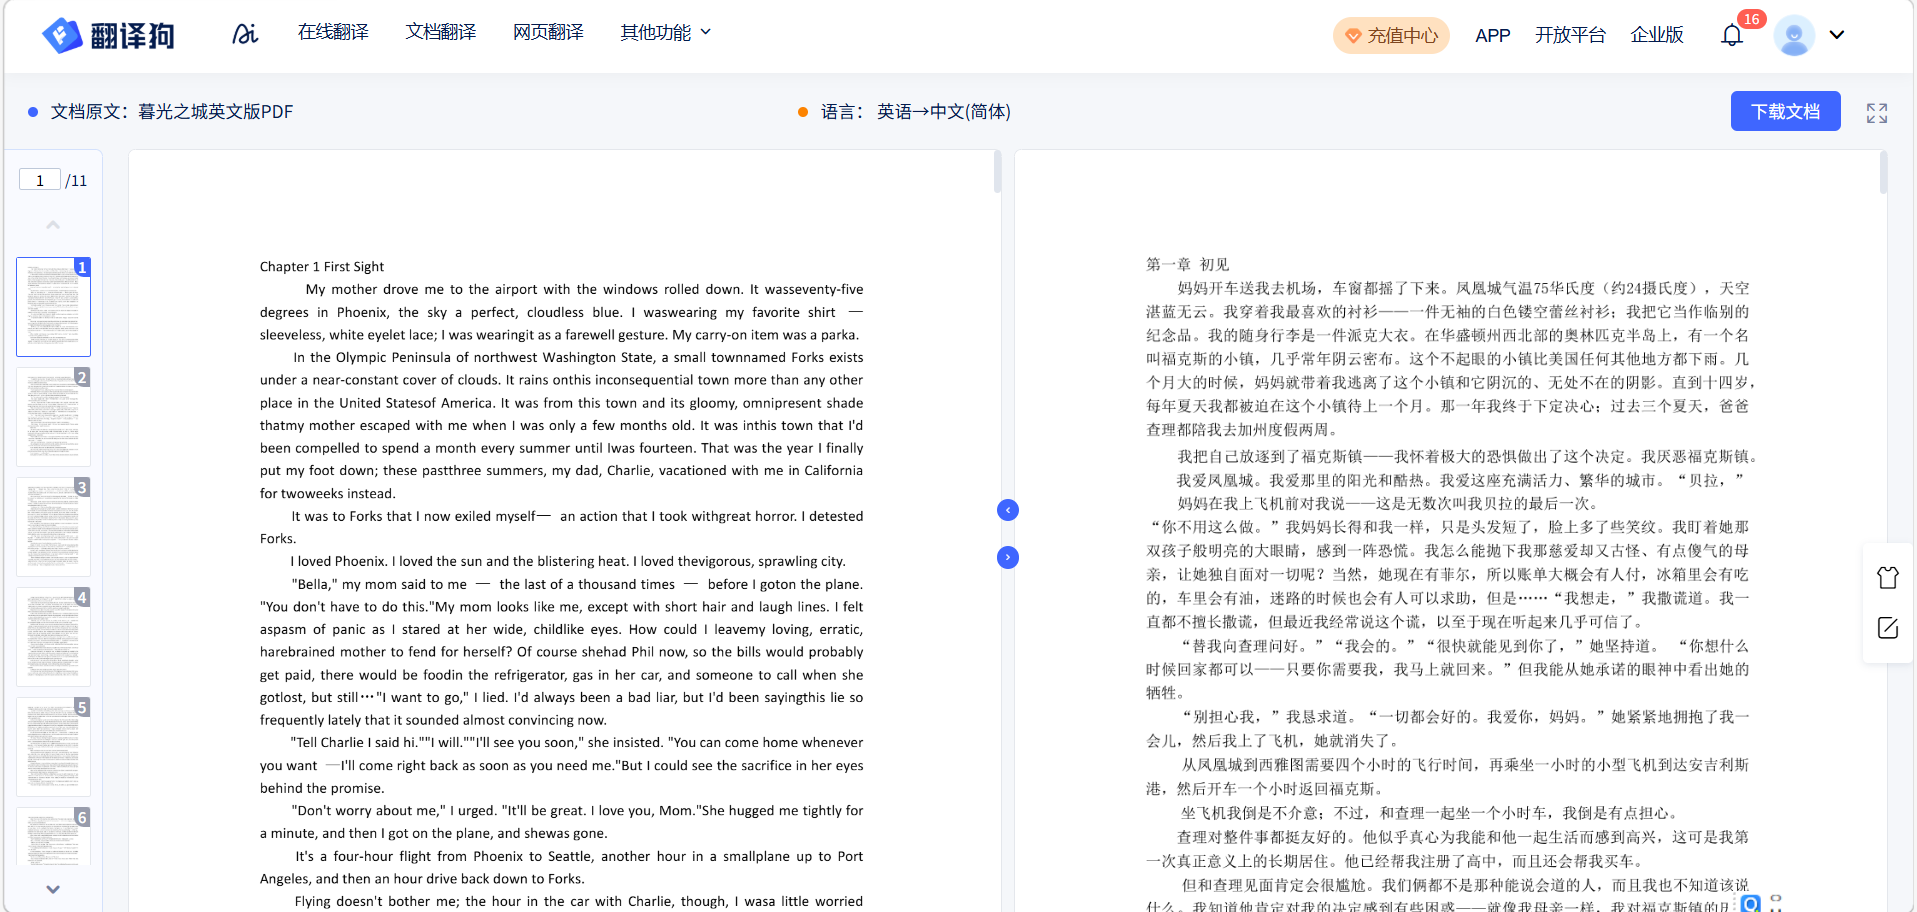Expand the 其他功能 dropdown menu
The image size is (1917, 912).
665,33
